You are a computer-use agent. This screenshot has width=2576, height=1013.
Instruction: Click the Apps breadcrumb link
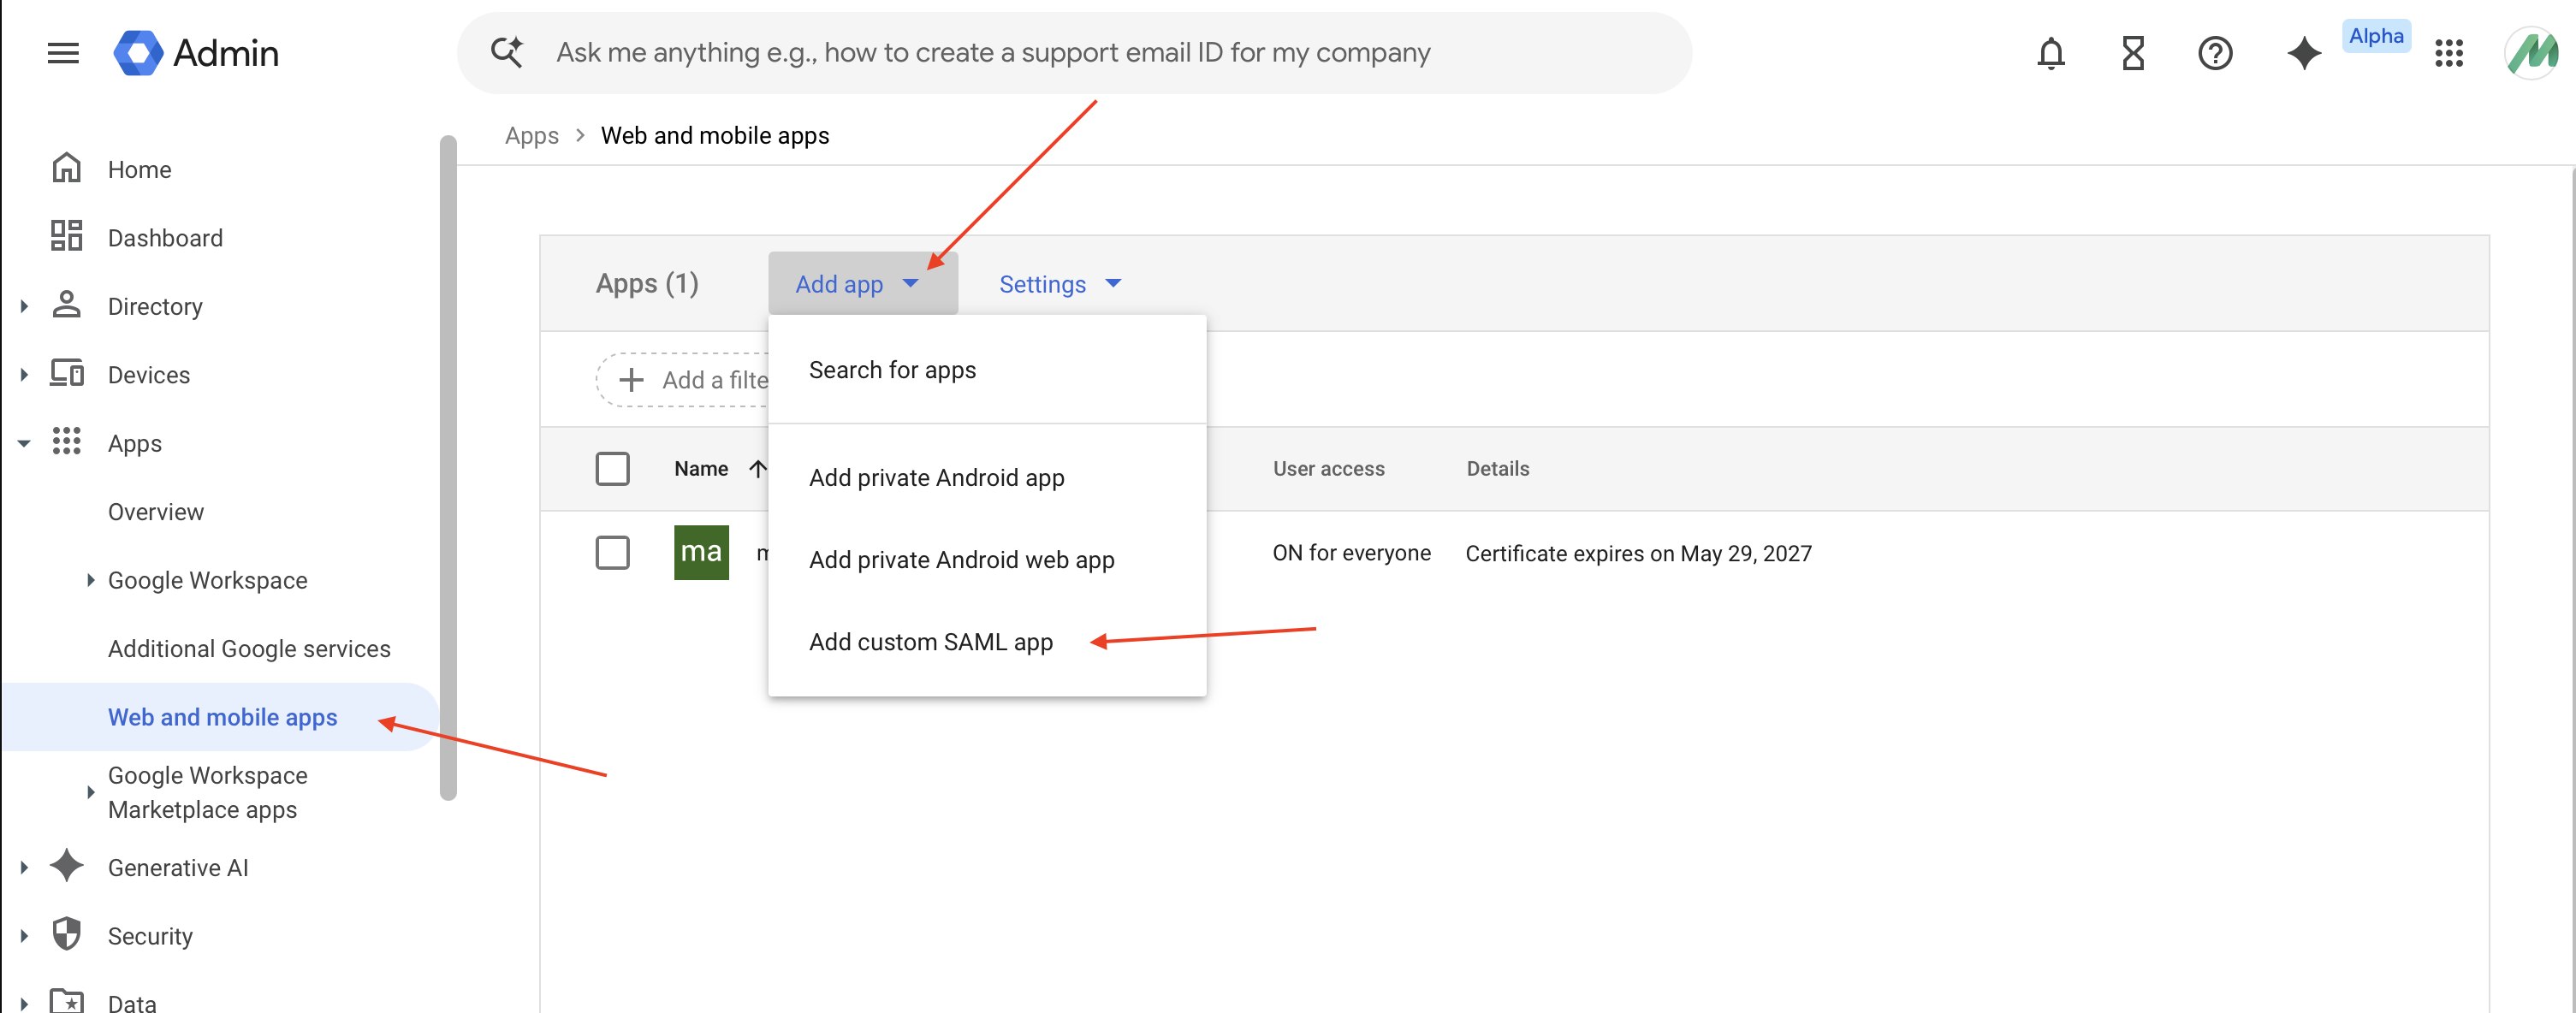pyautogui.click(x=531, y=136)
